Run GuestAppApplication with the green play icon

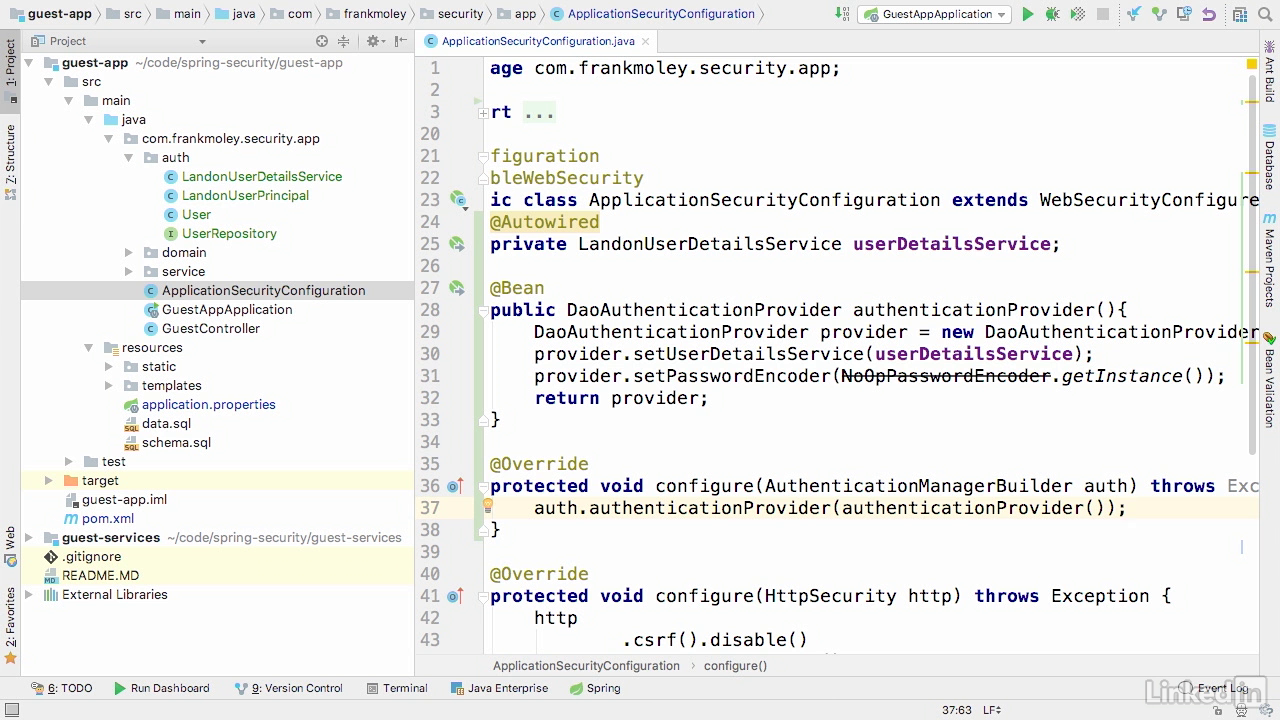click(x=1027, y=14)
